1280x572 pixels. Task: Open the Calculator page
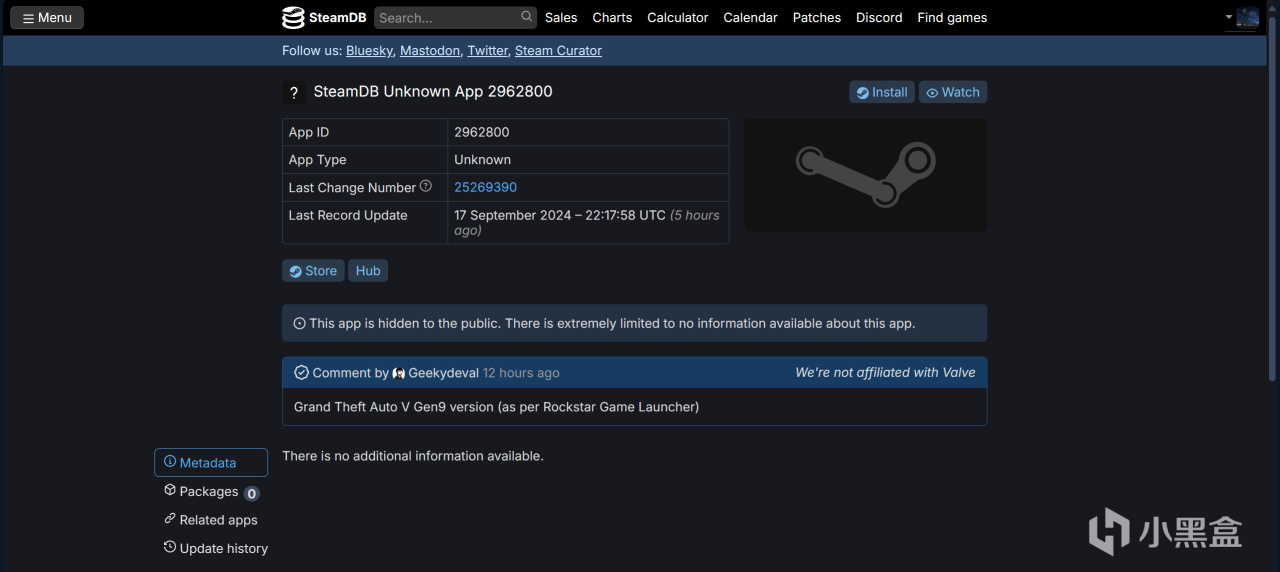677,17
